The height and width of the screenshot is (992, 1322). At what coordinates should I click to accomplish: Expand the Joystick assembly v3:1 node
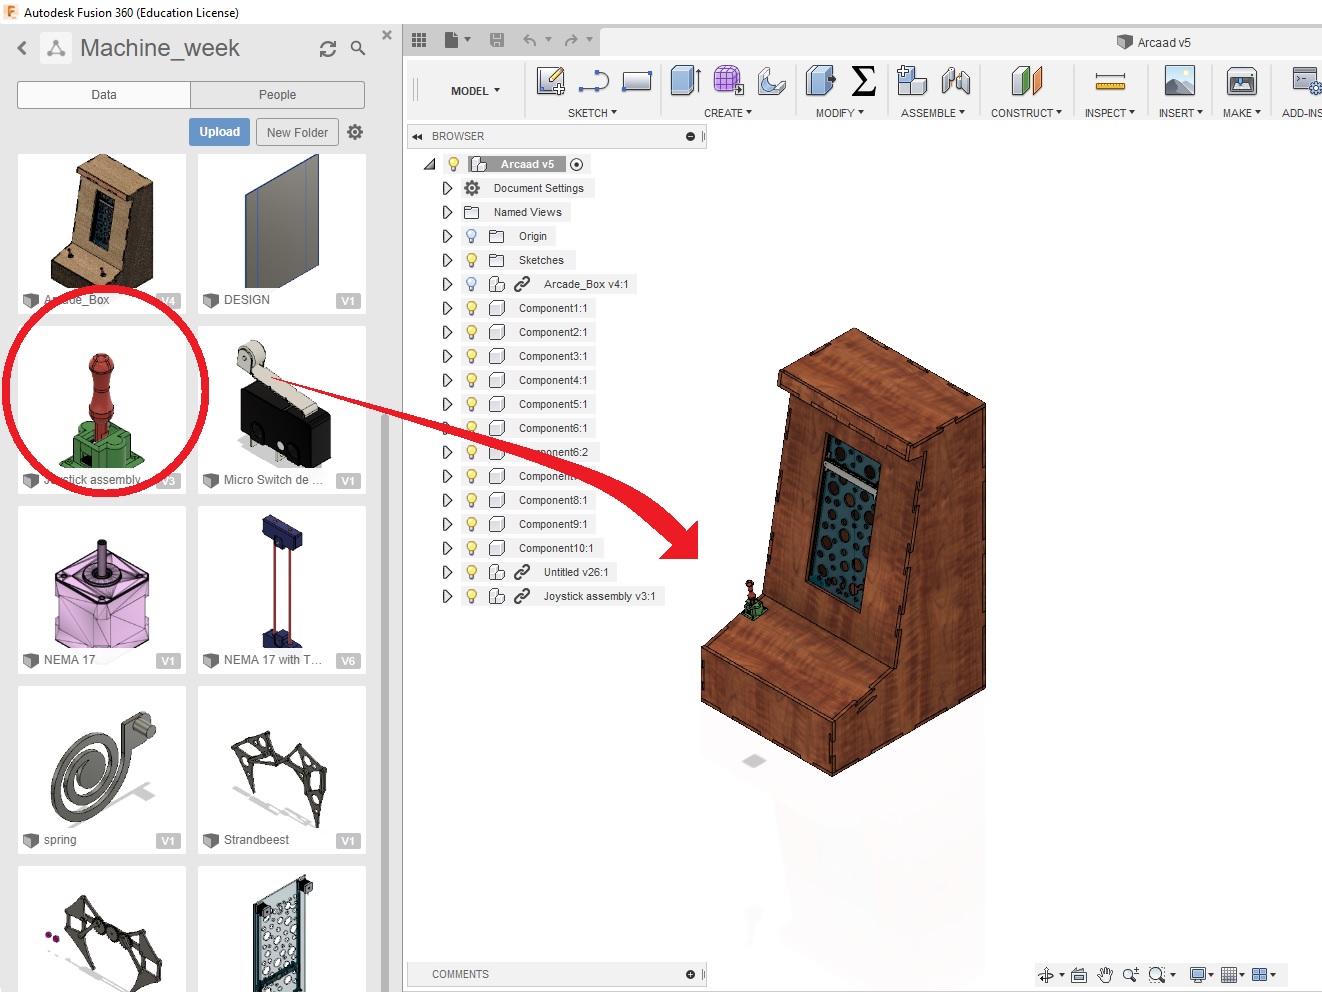(447, 596)
